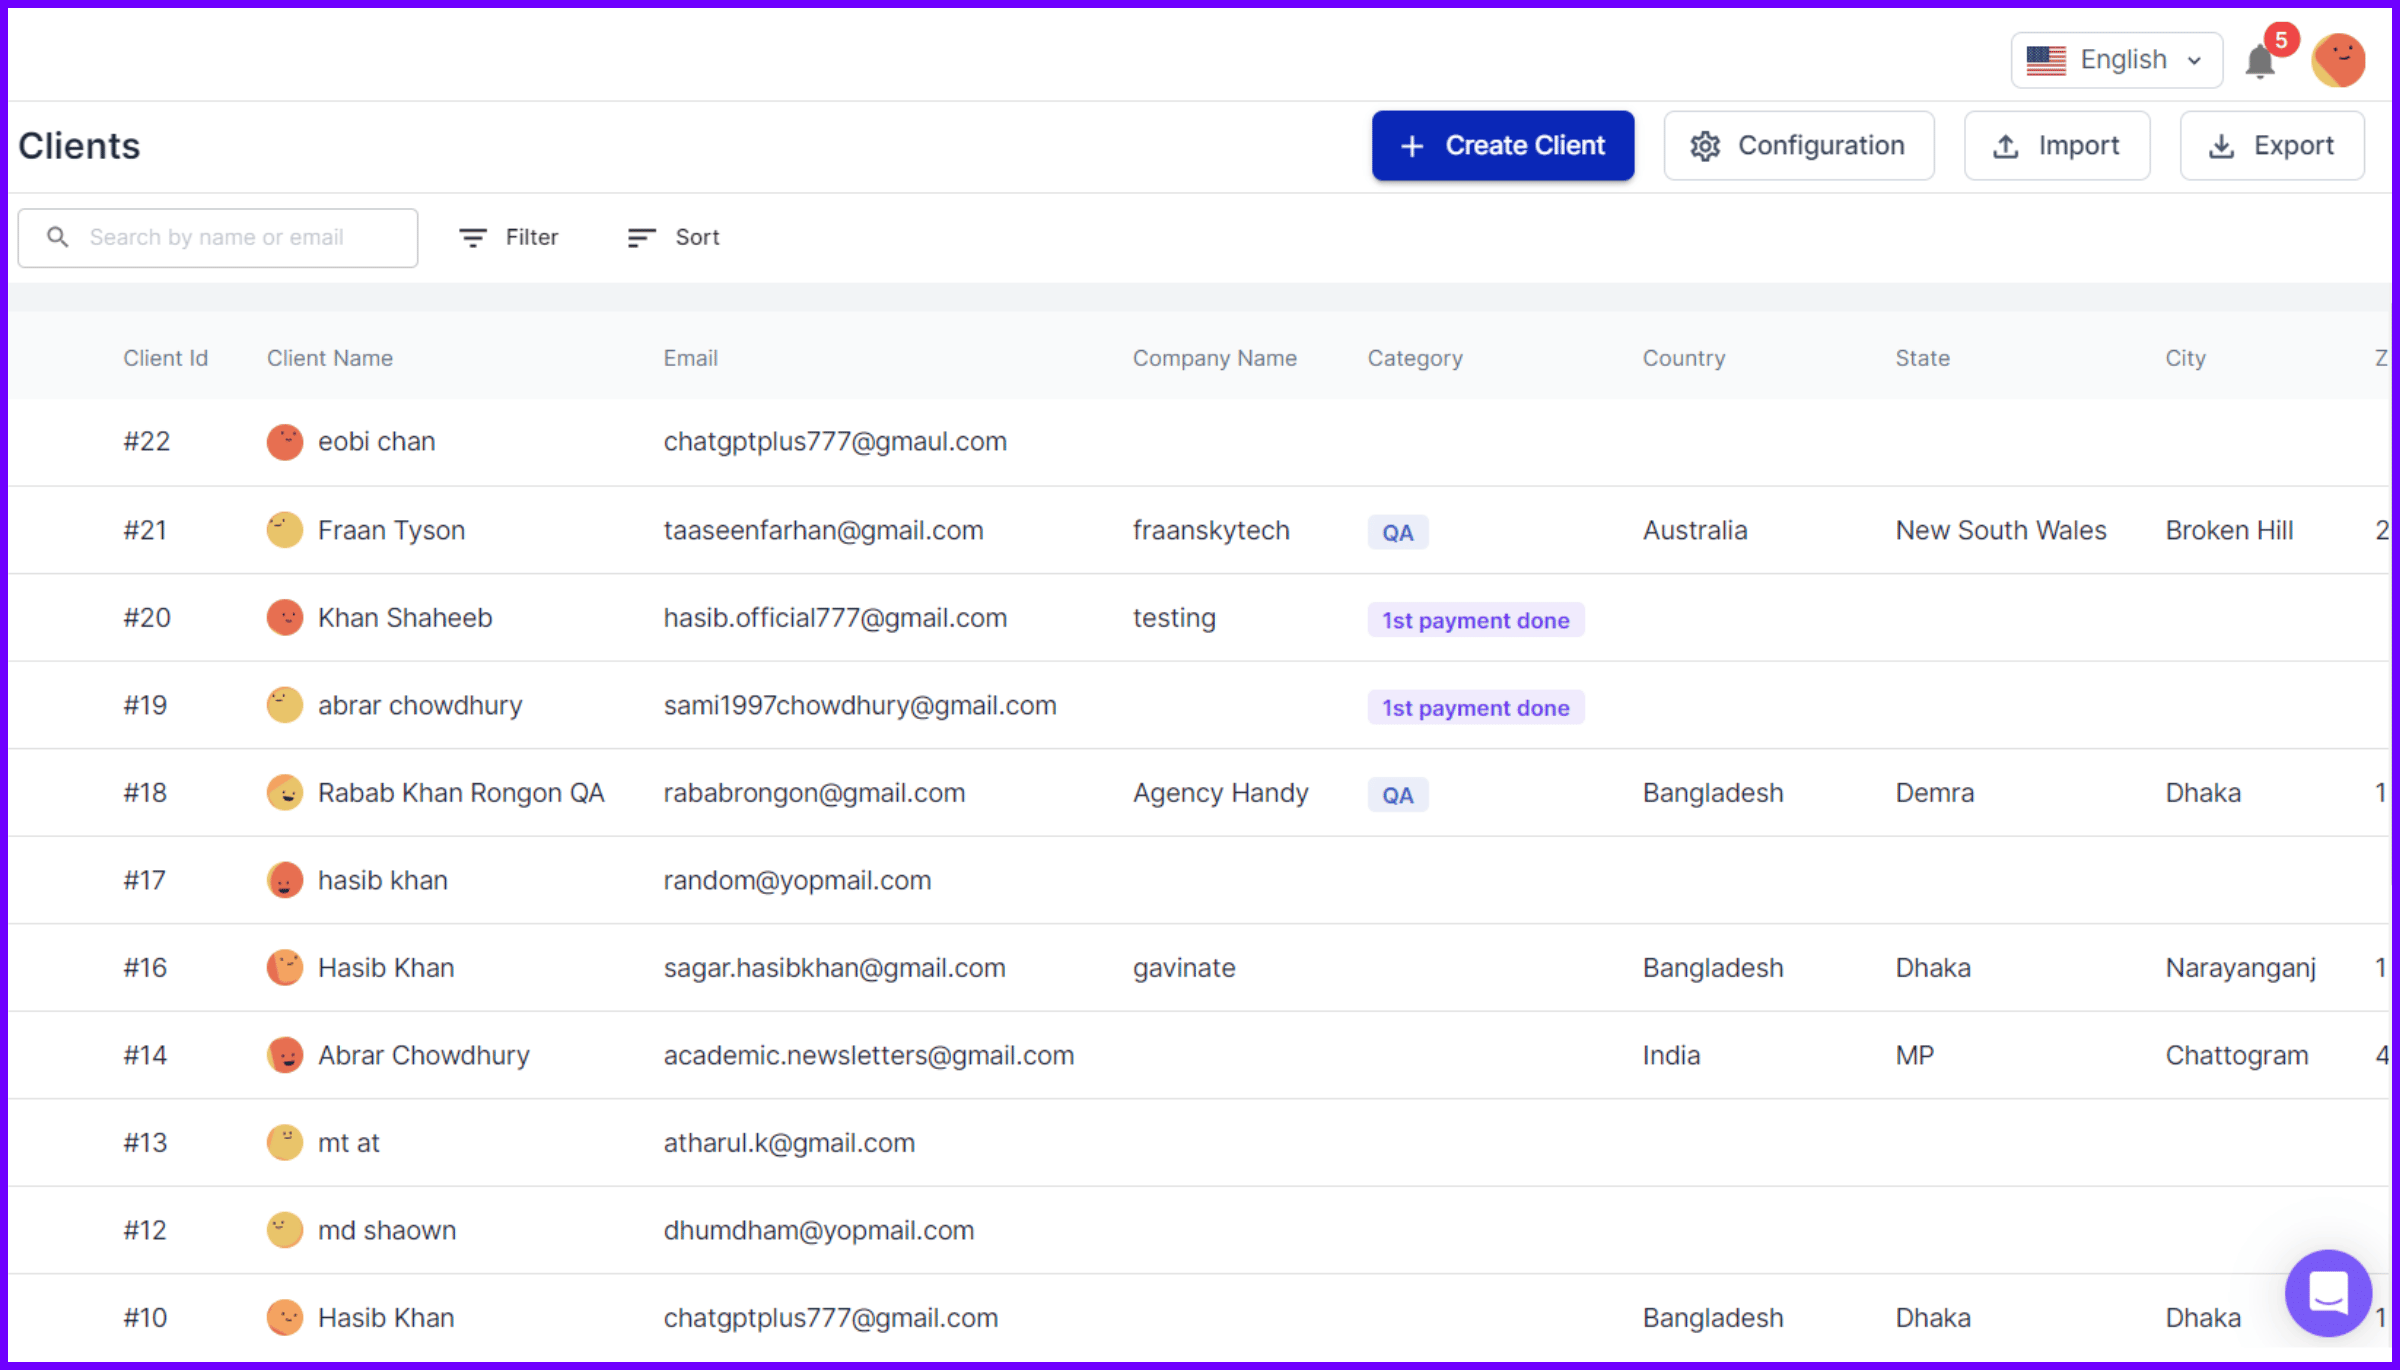
Task: Click email hasib.official777@gmail.com
Action: pyautogui.click(x=835, y=617)
